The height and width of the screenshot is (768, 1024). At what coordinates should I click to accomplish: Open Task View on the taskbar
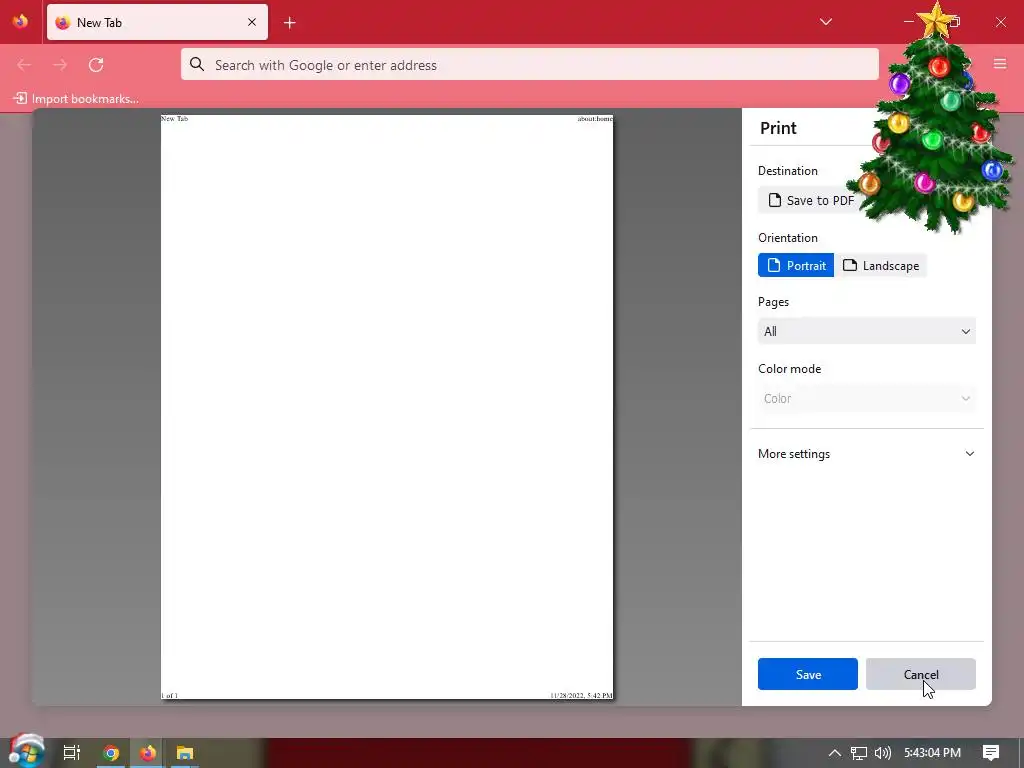(72, 753)
